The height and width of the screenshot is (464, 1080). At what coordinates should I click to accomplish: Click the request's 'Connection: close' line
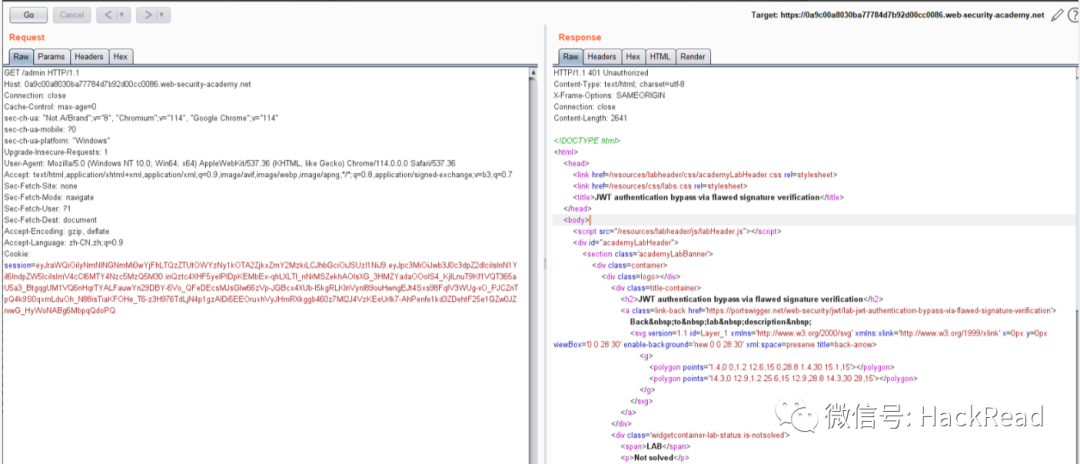35,95
